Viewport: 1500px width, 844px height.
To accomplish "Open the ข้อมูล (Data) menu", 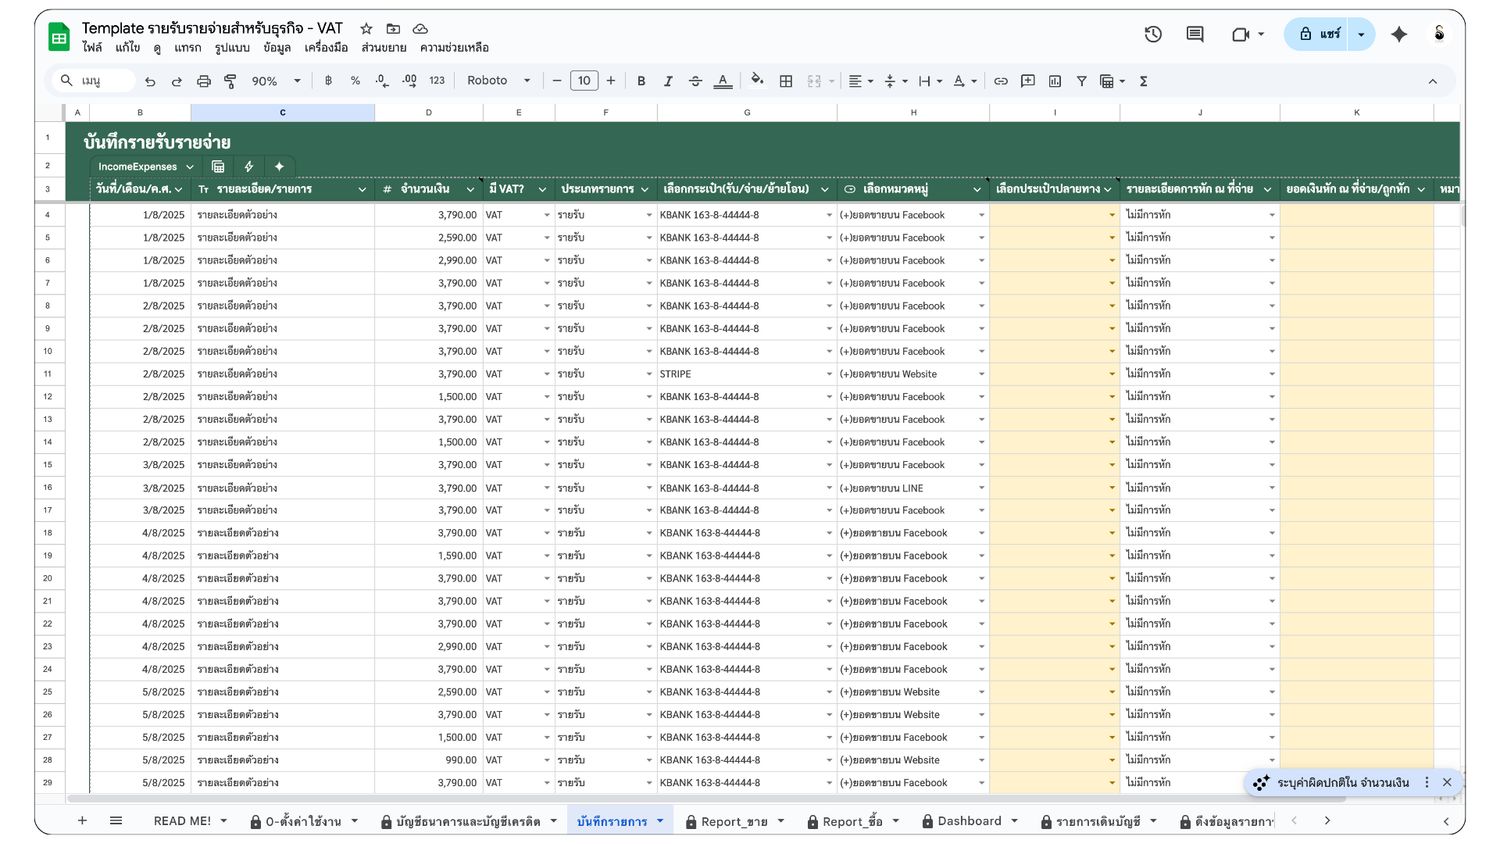I will (x=277, y=47).
